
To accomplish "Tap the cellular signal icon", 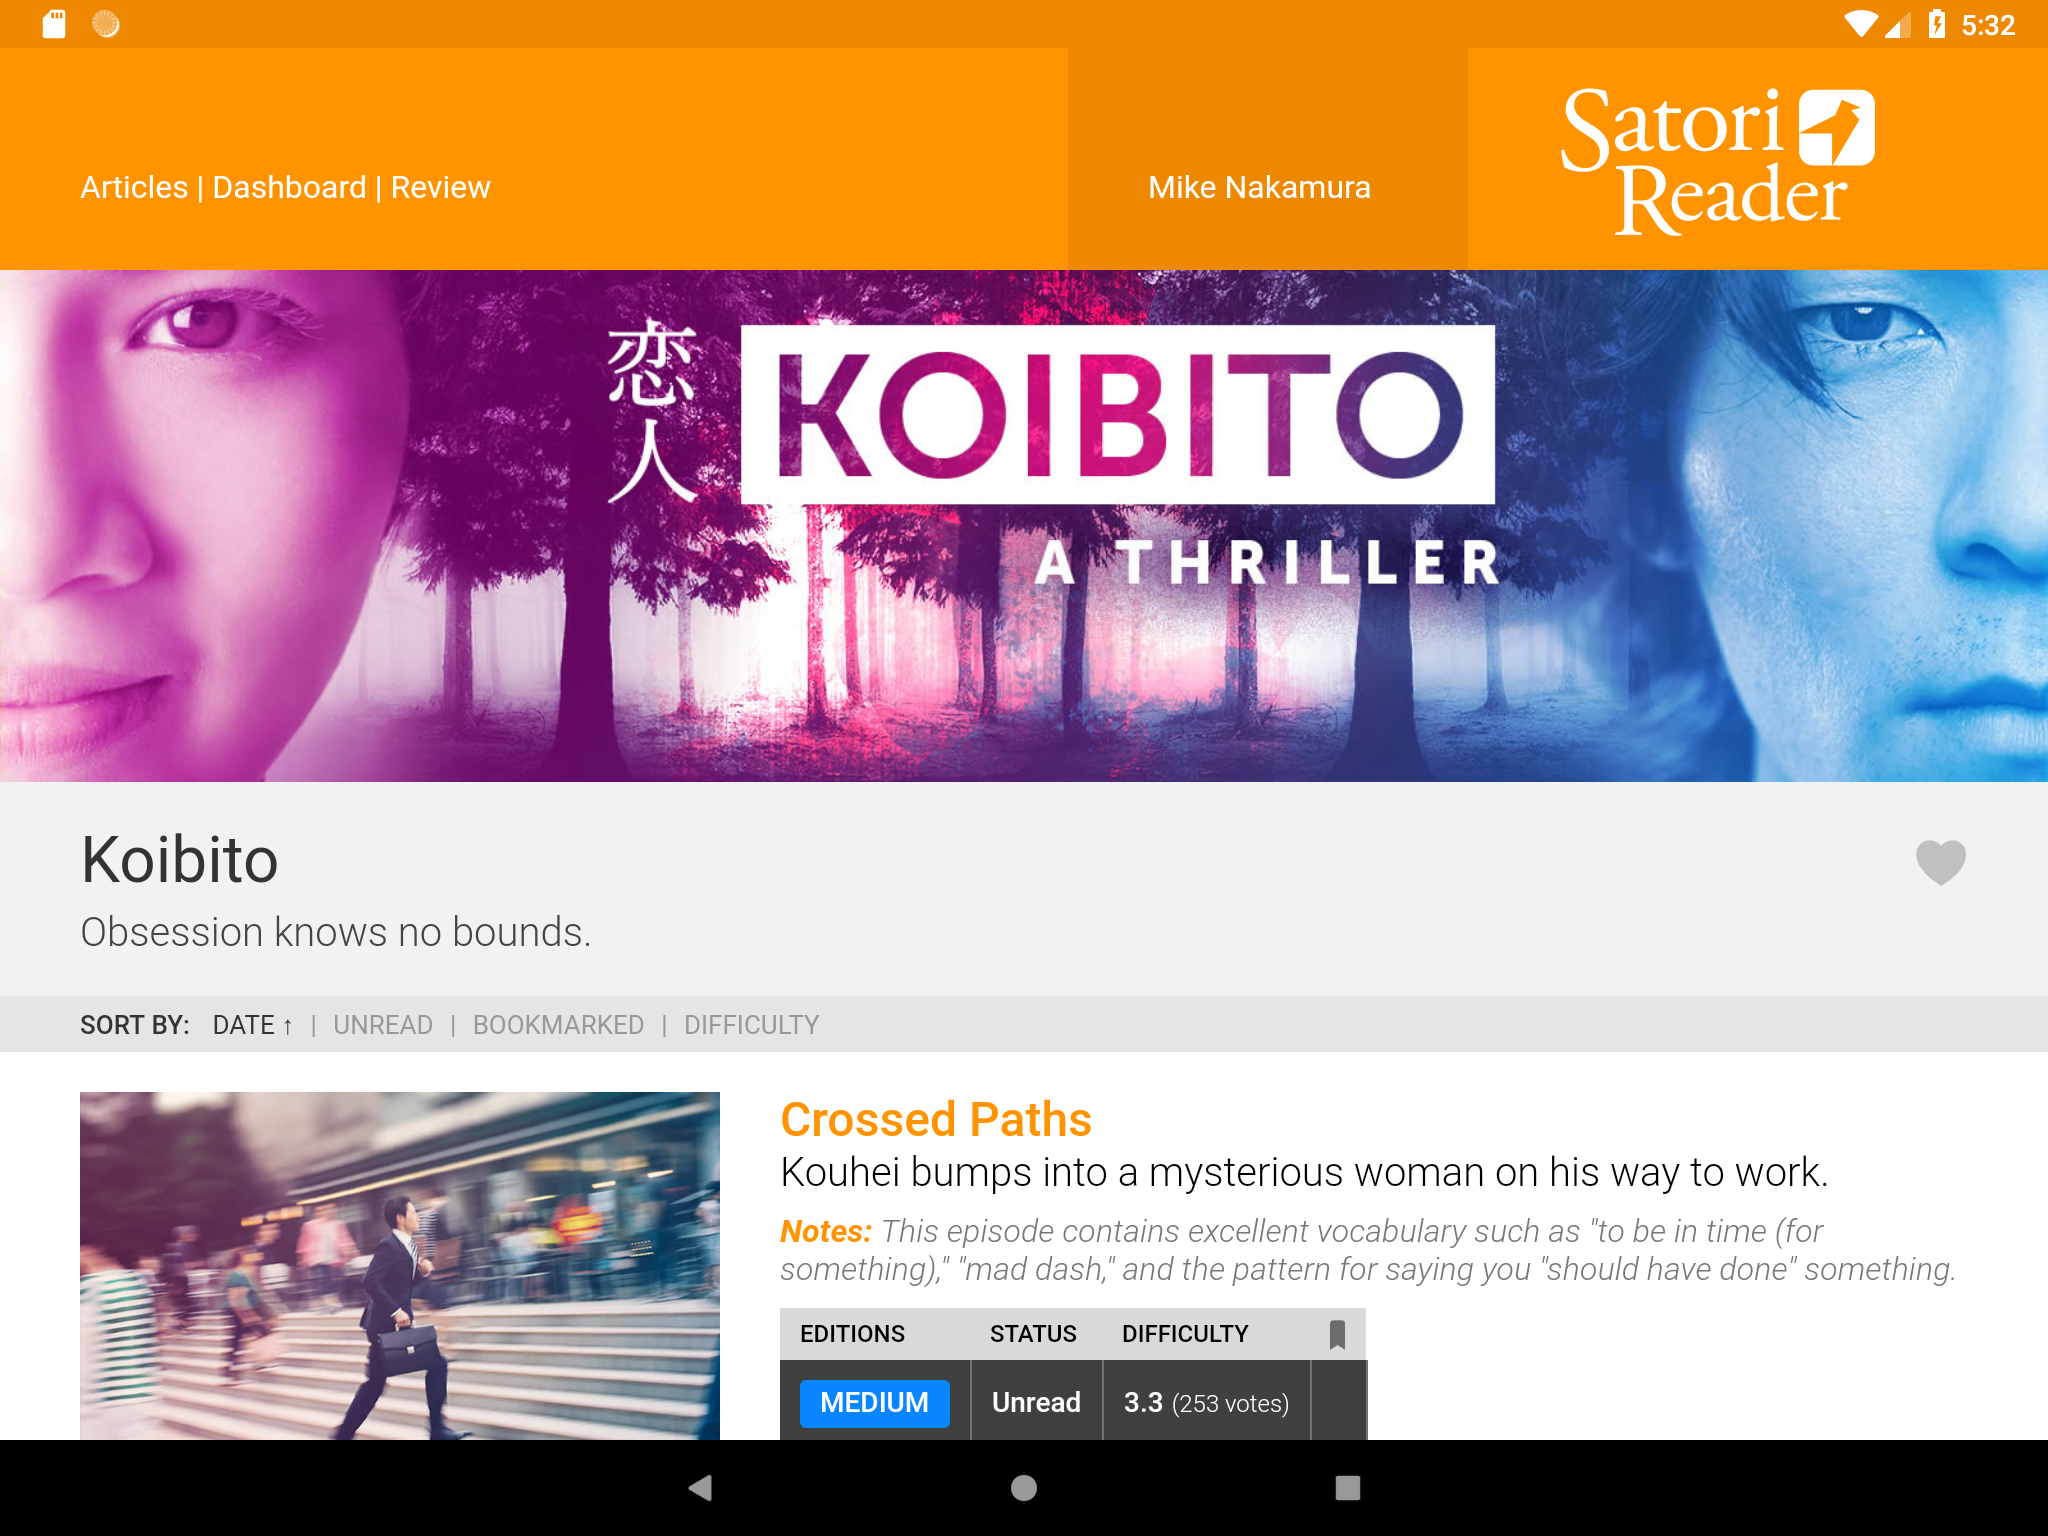I will point(1898,25).
